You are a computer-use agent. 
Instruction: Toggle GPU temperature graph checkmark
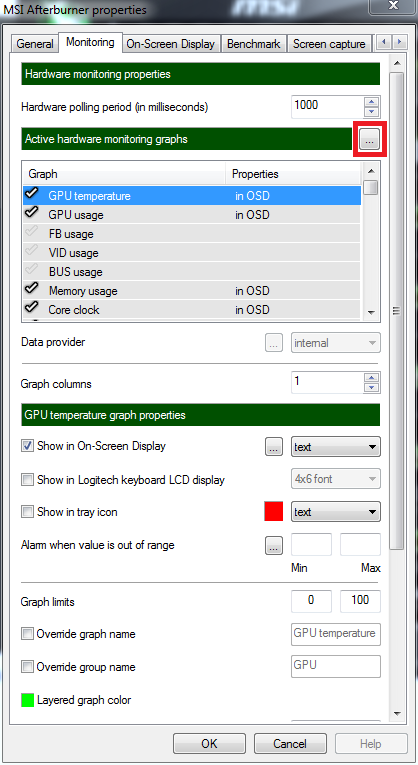pos(32,195)
